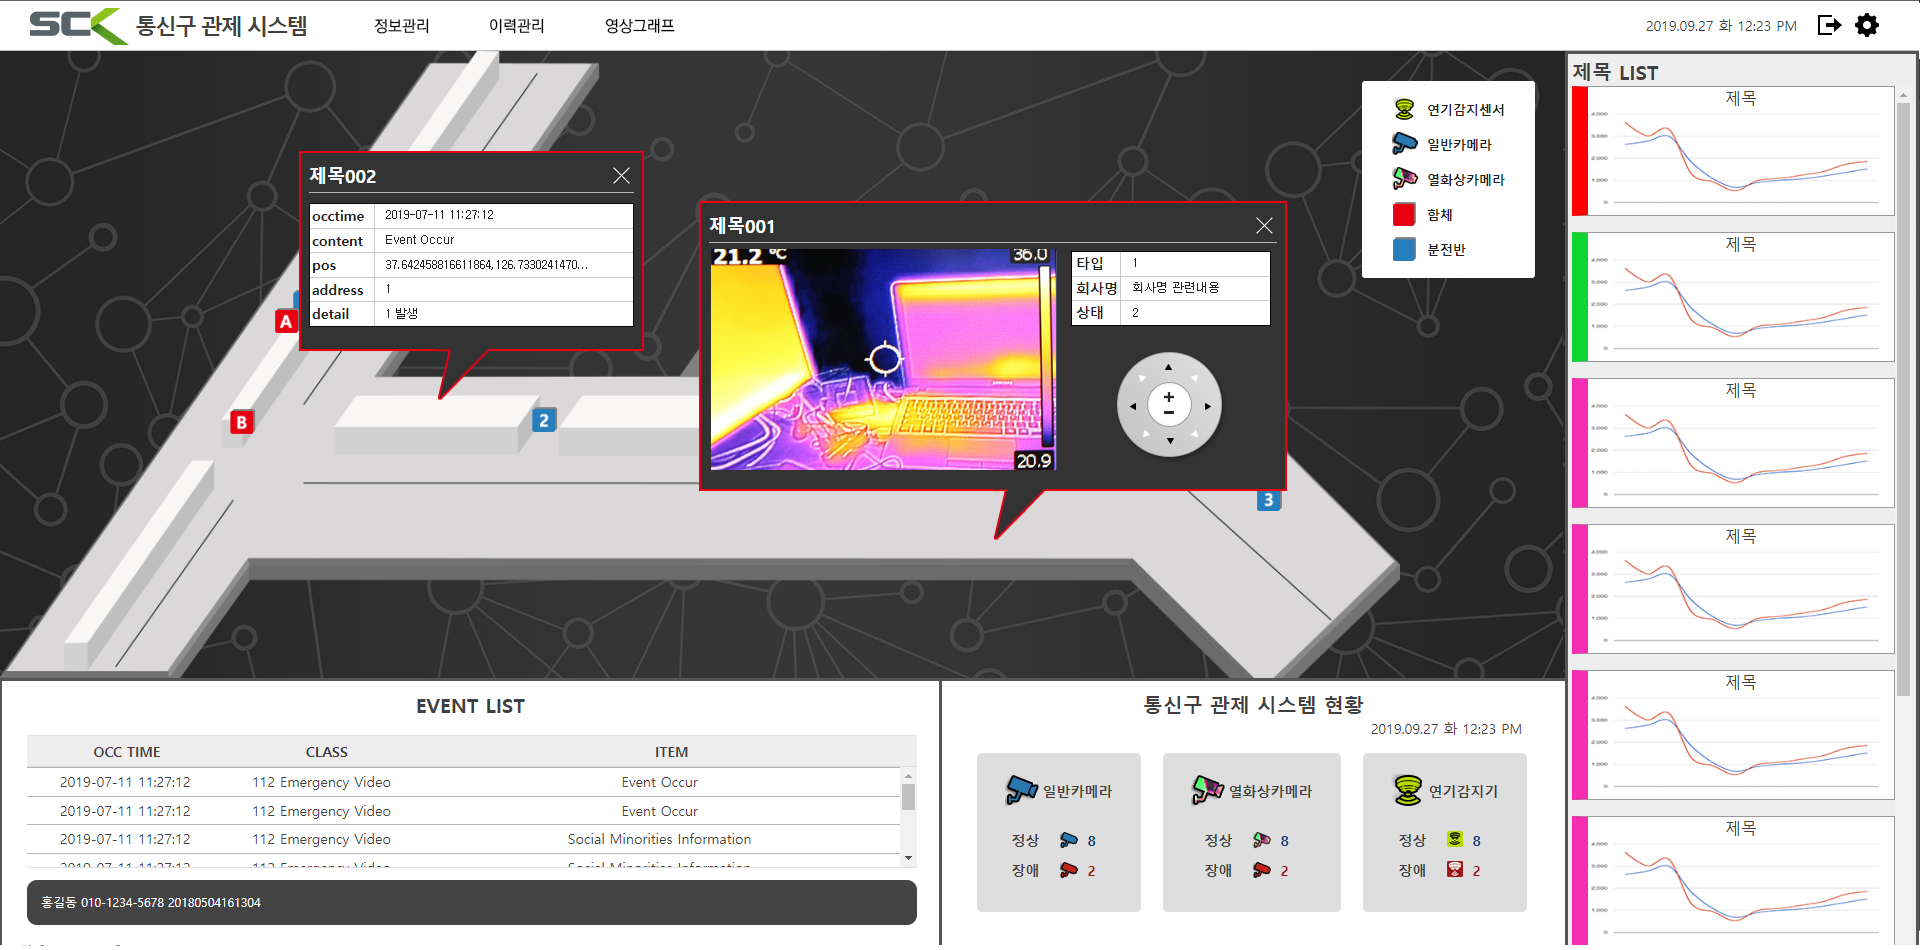Zoom in with PTZ plus button
Image resolution: width=1920 pixels, height=950 pixels.
click(1168, 397)
